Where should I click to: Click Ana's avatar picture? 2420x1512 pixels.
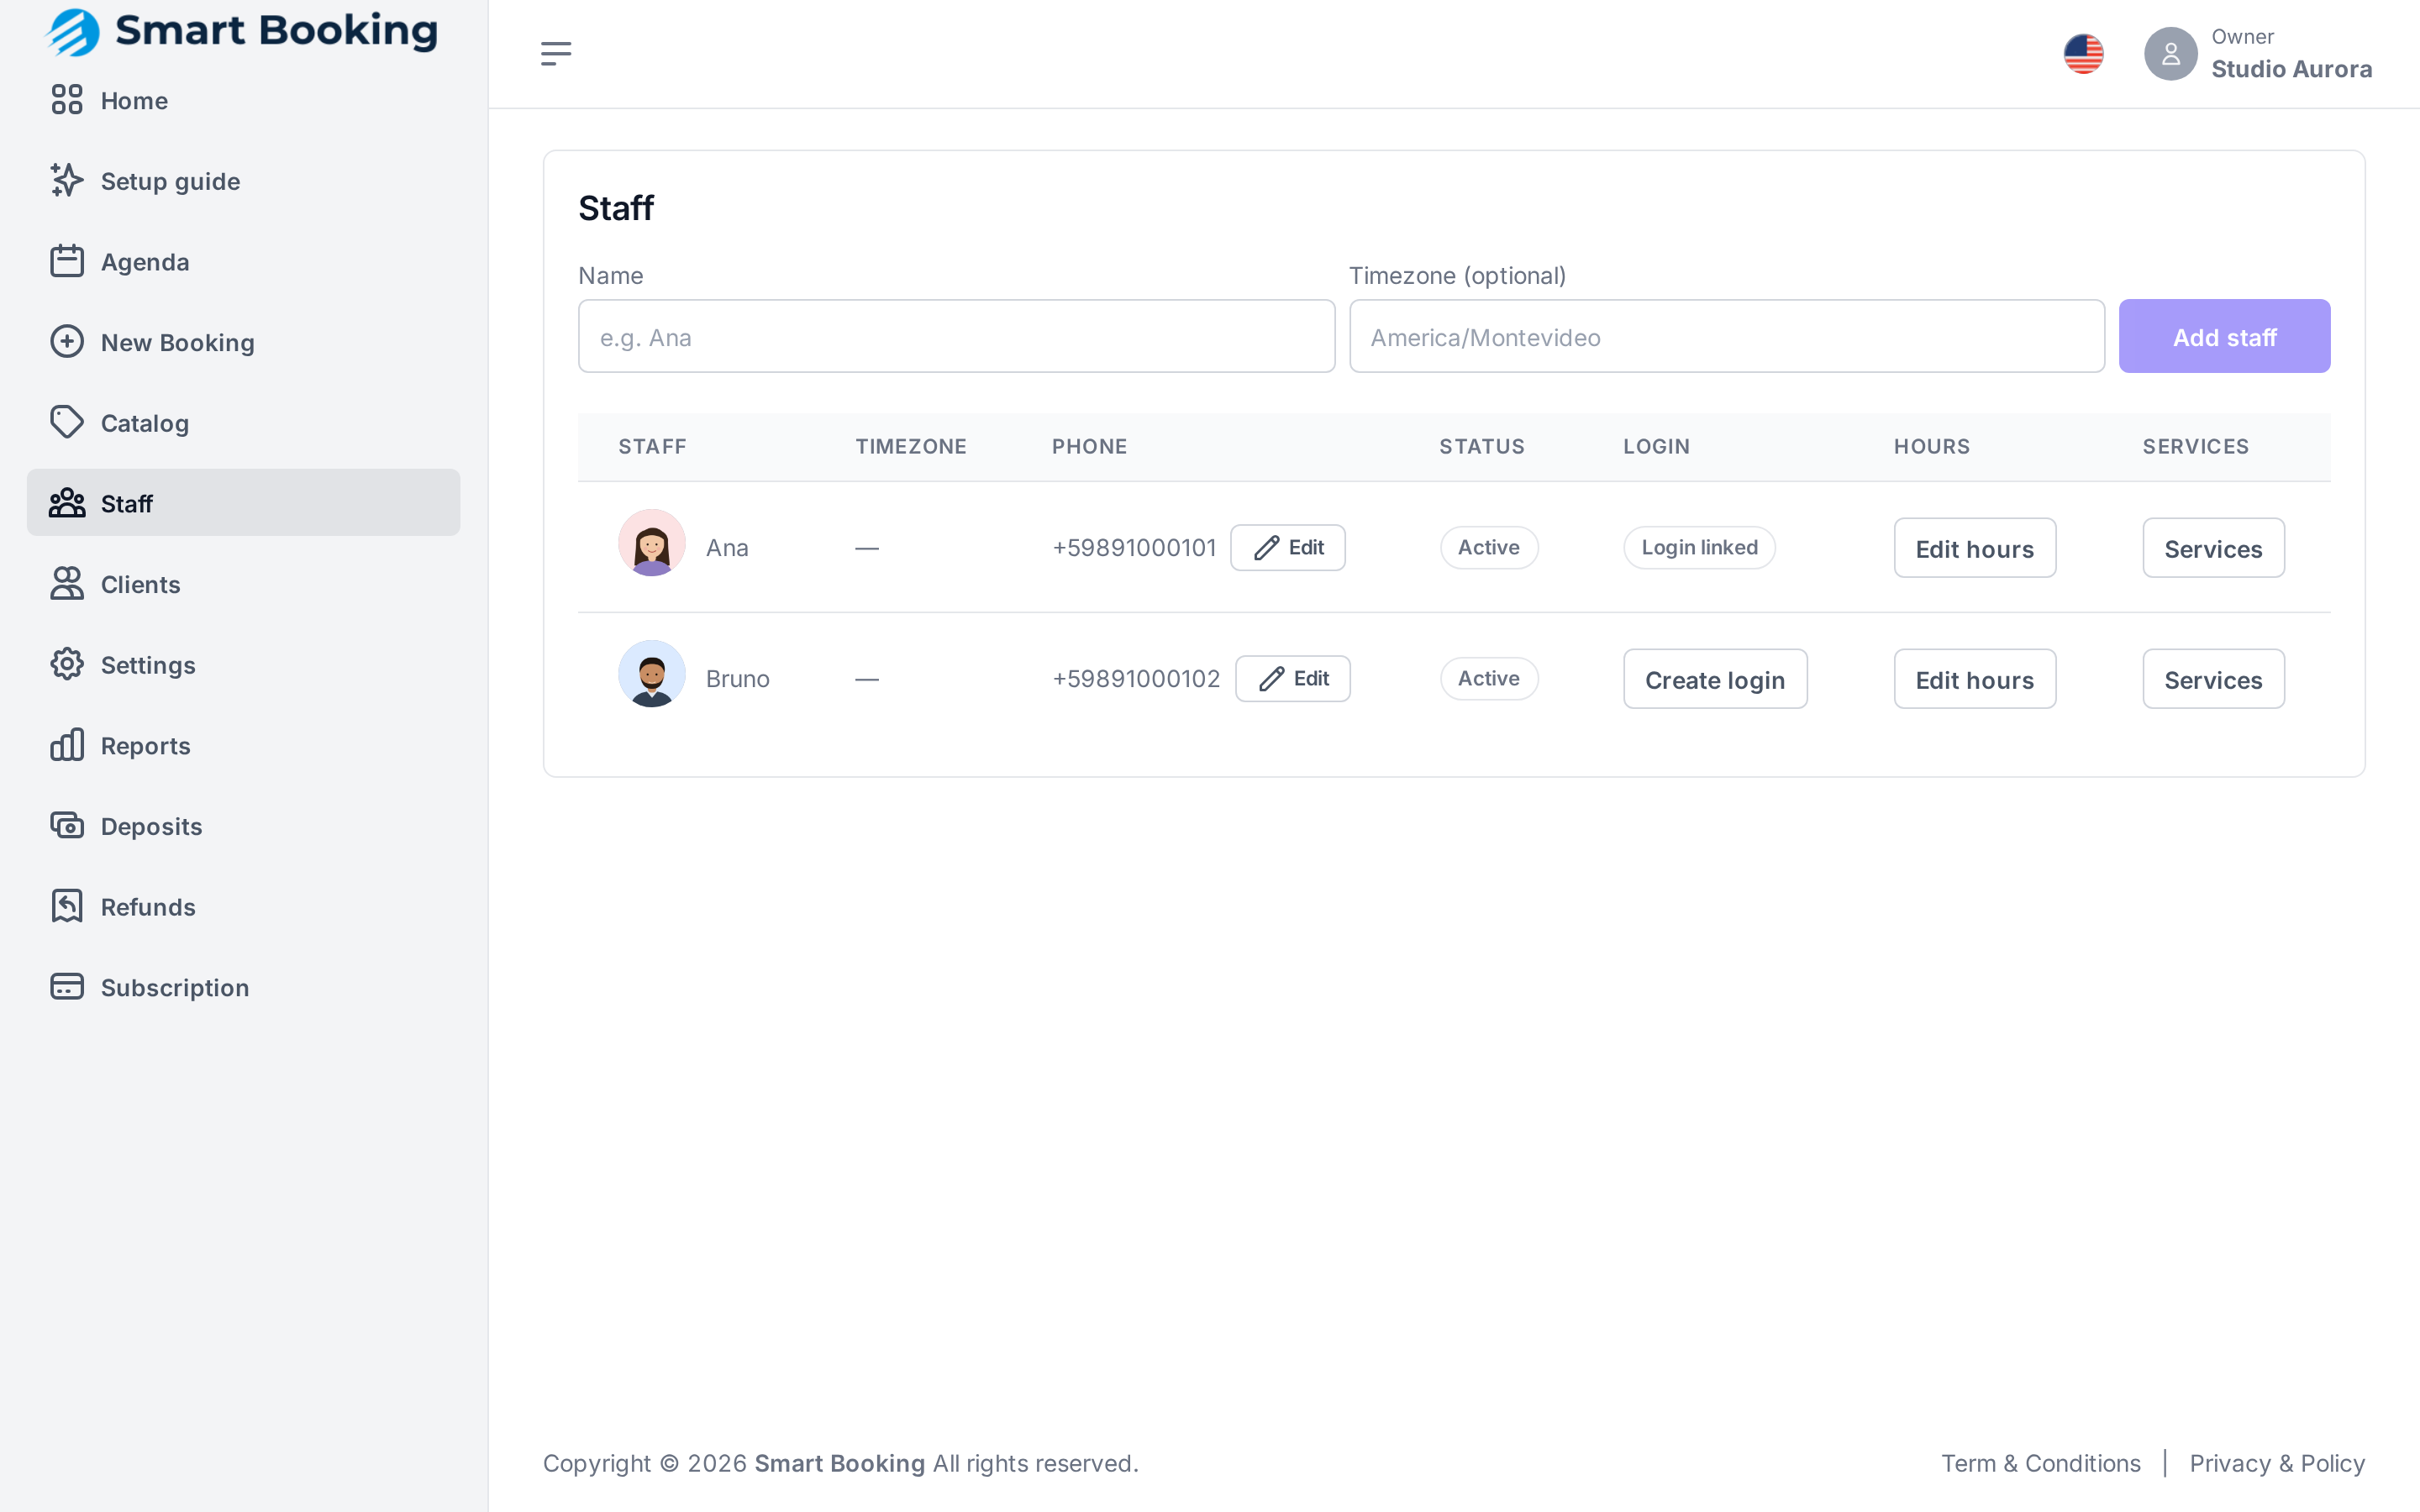[x=652, y=543]
